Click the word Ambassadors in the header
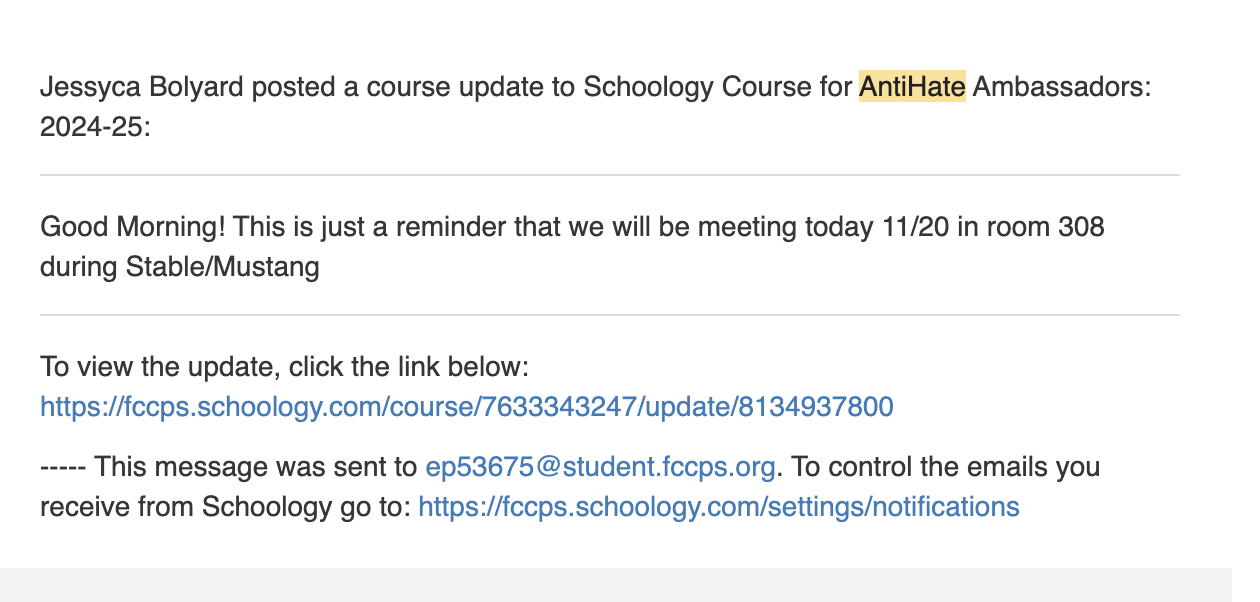The image size is (1260, 602). (1061, 88)
